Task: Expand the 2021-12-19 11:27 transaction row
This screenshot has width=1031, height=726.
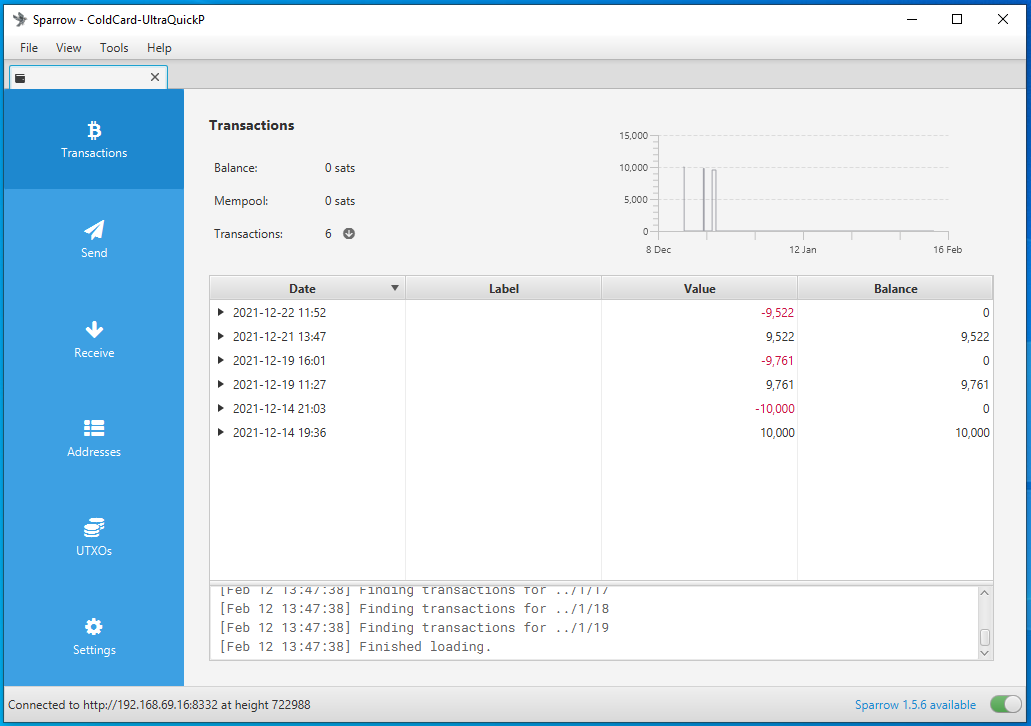Action: (x=221, y=384)
